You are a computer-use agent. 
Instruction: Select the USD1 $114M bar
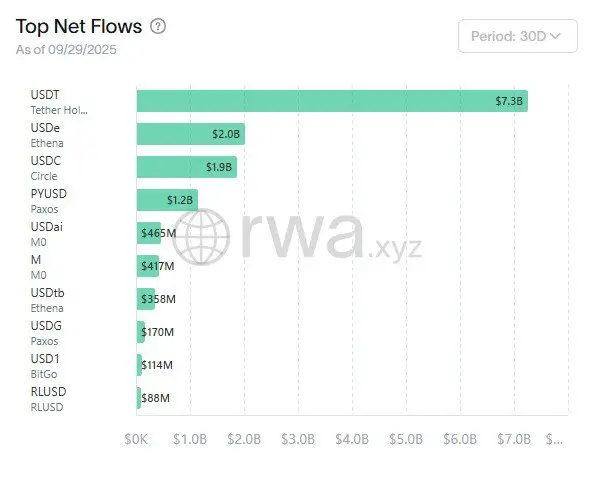tap(139, 365)
